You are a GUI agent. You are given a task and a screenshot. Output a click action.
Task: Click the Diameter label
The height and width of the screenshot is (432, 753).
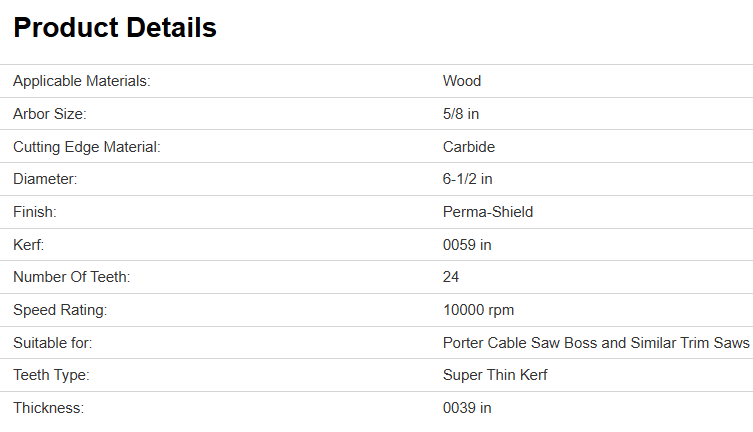coord(45,179)
